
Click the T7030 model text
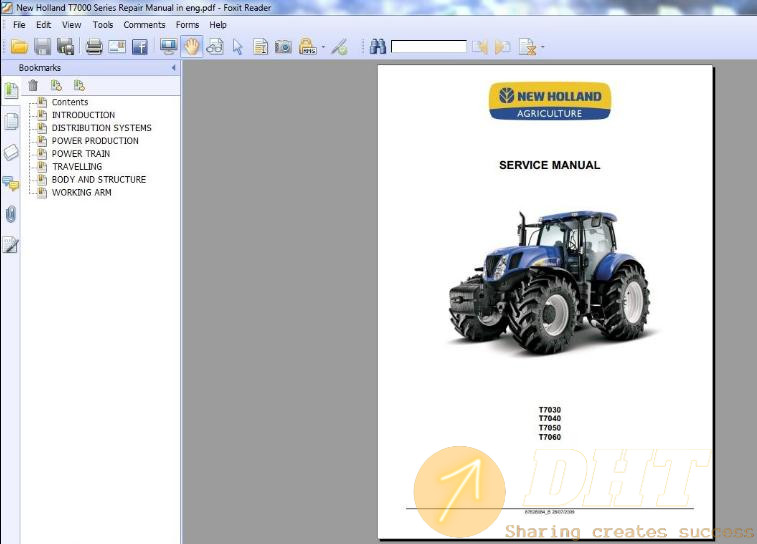[550, 410]
